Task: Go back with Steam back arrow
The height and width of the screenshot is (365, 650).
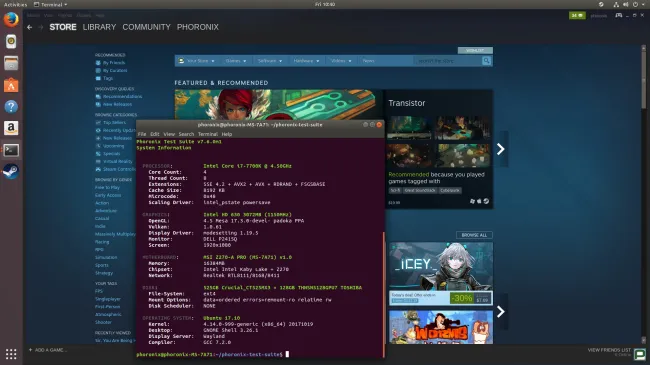Action: [x=29, y=27]
